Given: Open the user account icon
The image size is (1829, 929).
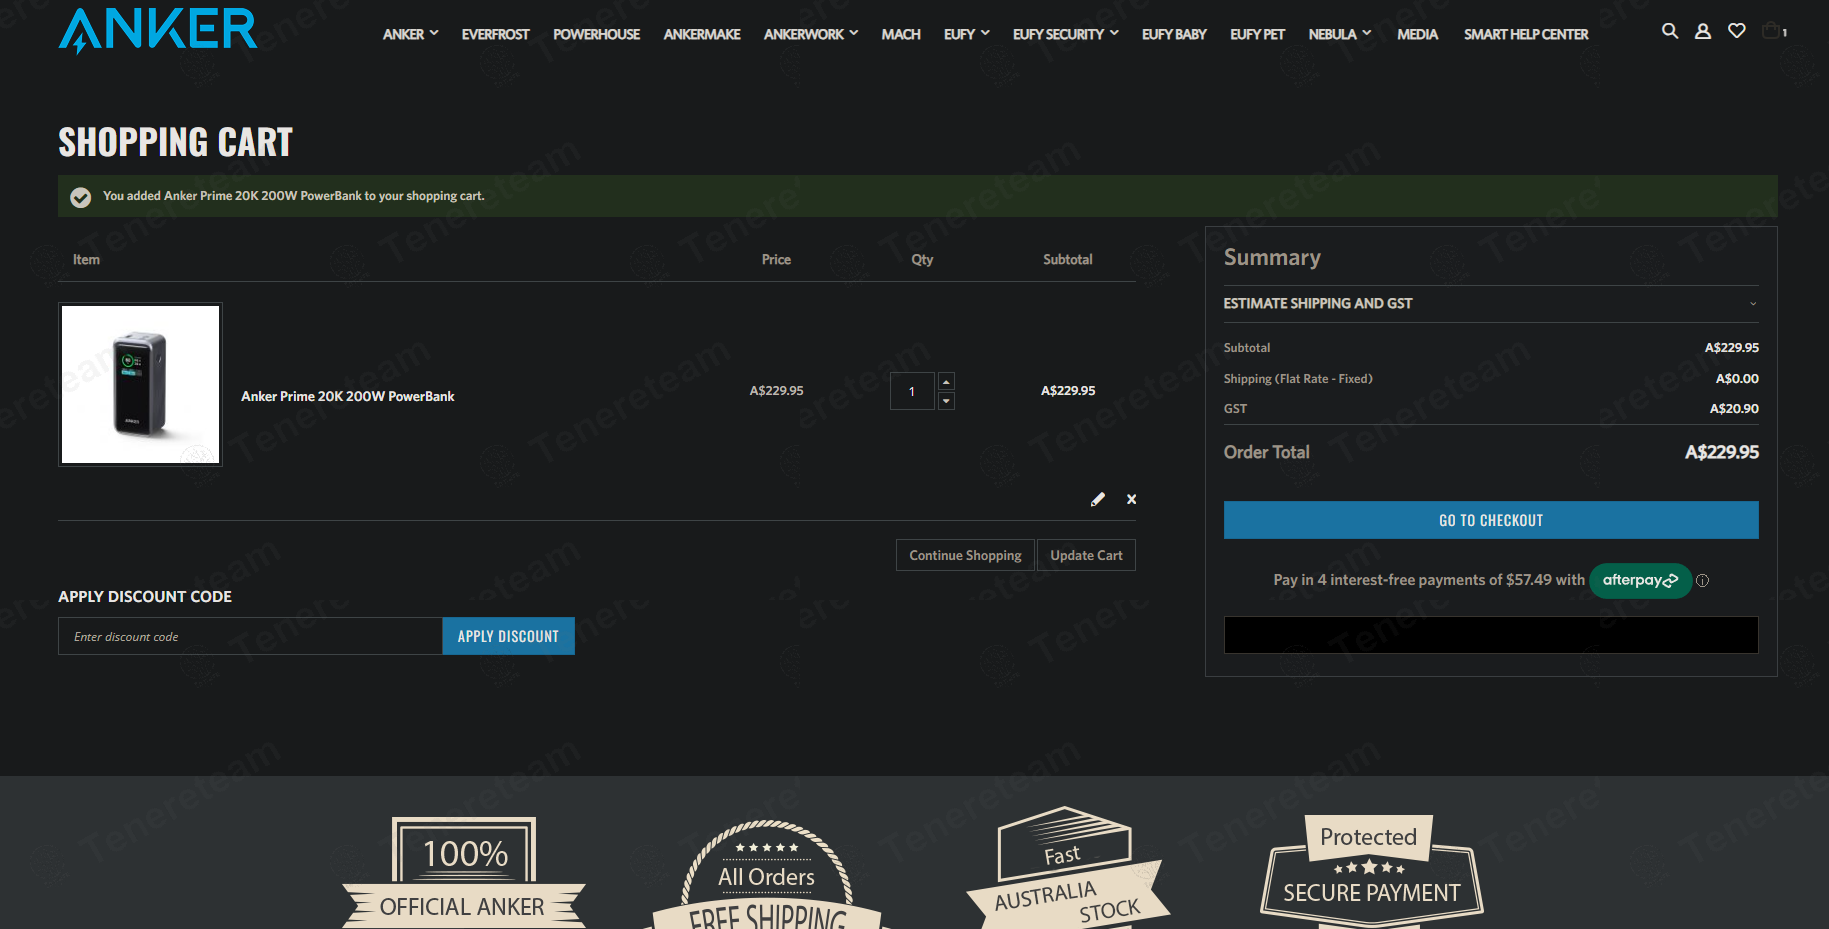Looking at the screenshot, I should coord(1702,31).
